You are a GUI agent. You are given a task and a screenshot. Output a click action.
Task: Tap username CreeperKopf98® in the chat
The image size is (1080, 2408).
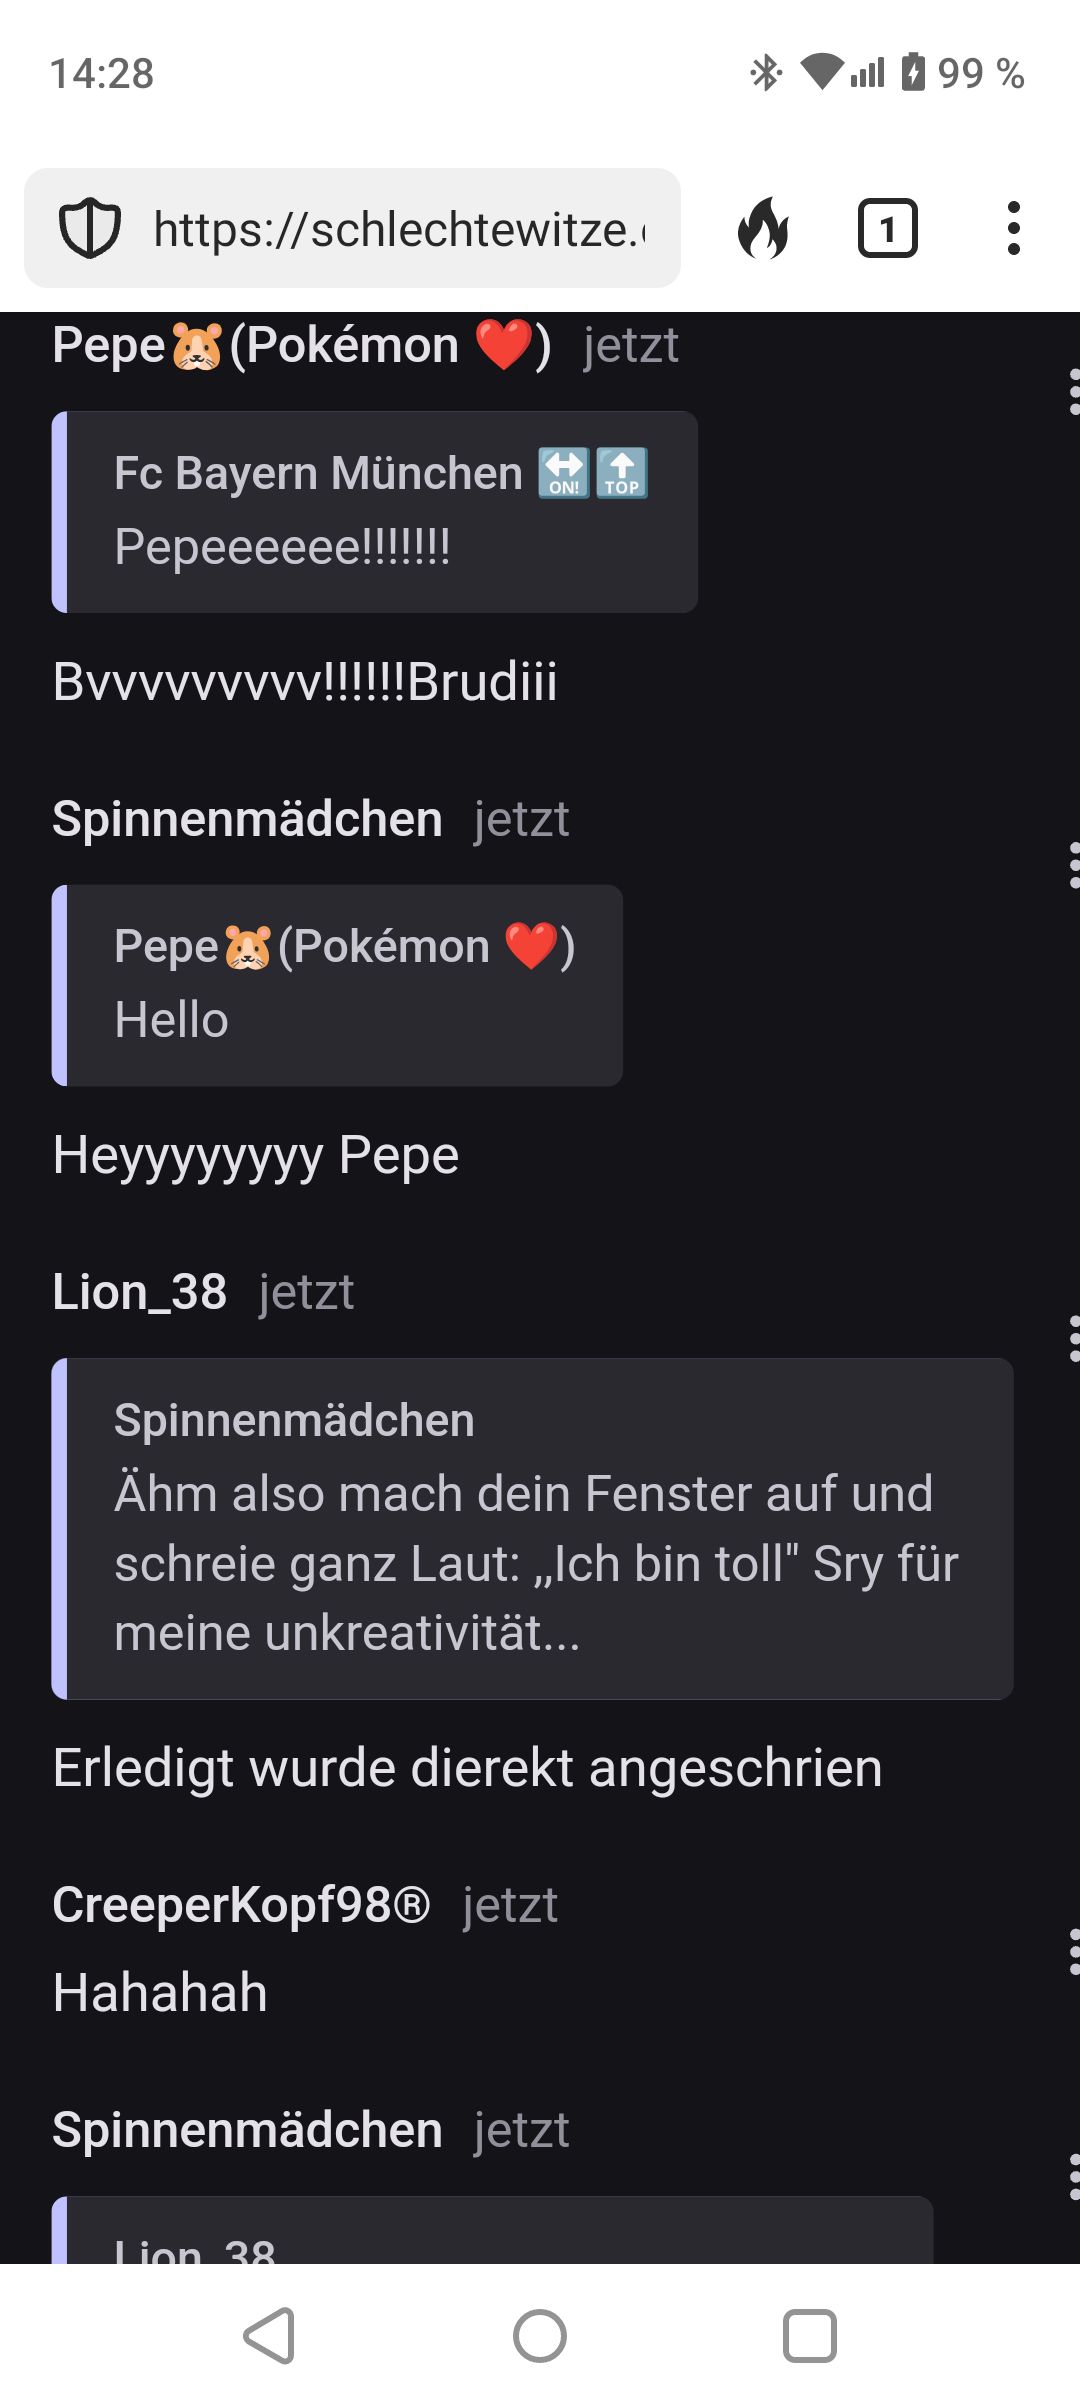[x=241, y=1905]
